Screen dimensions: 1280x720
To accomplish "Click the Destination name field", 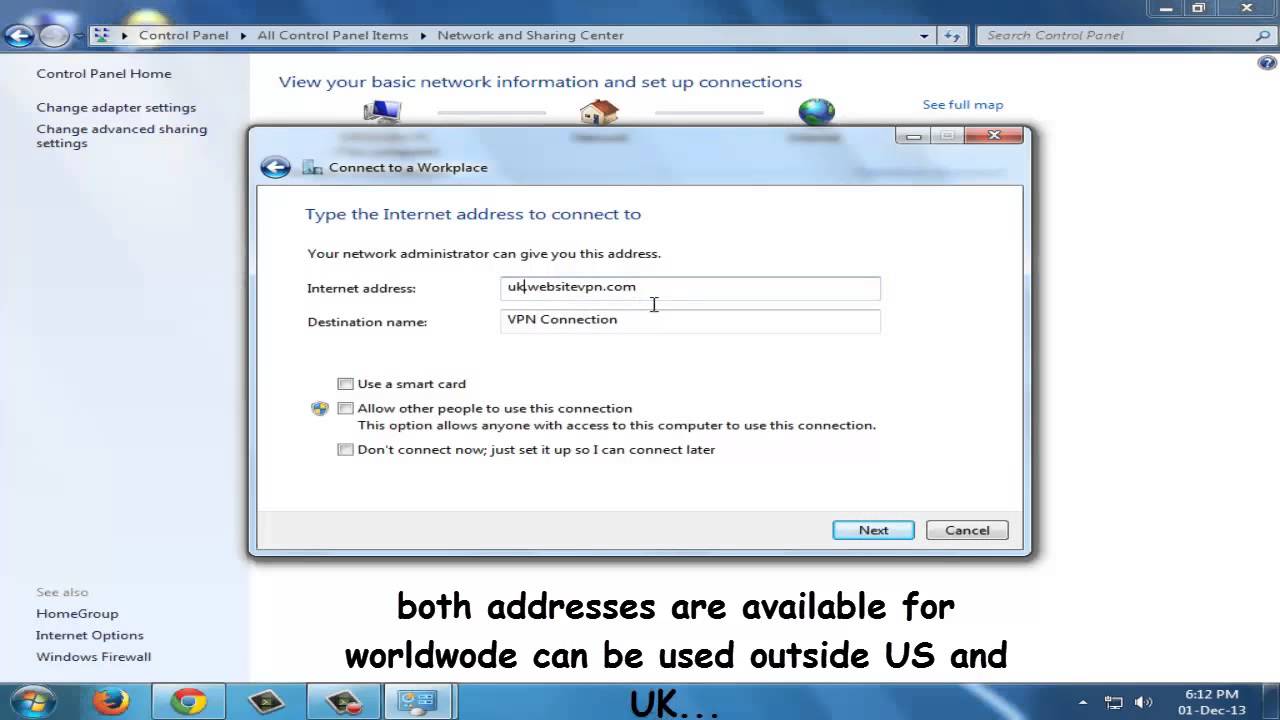I will (x=690, y=321).
